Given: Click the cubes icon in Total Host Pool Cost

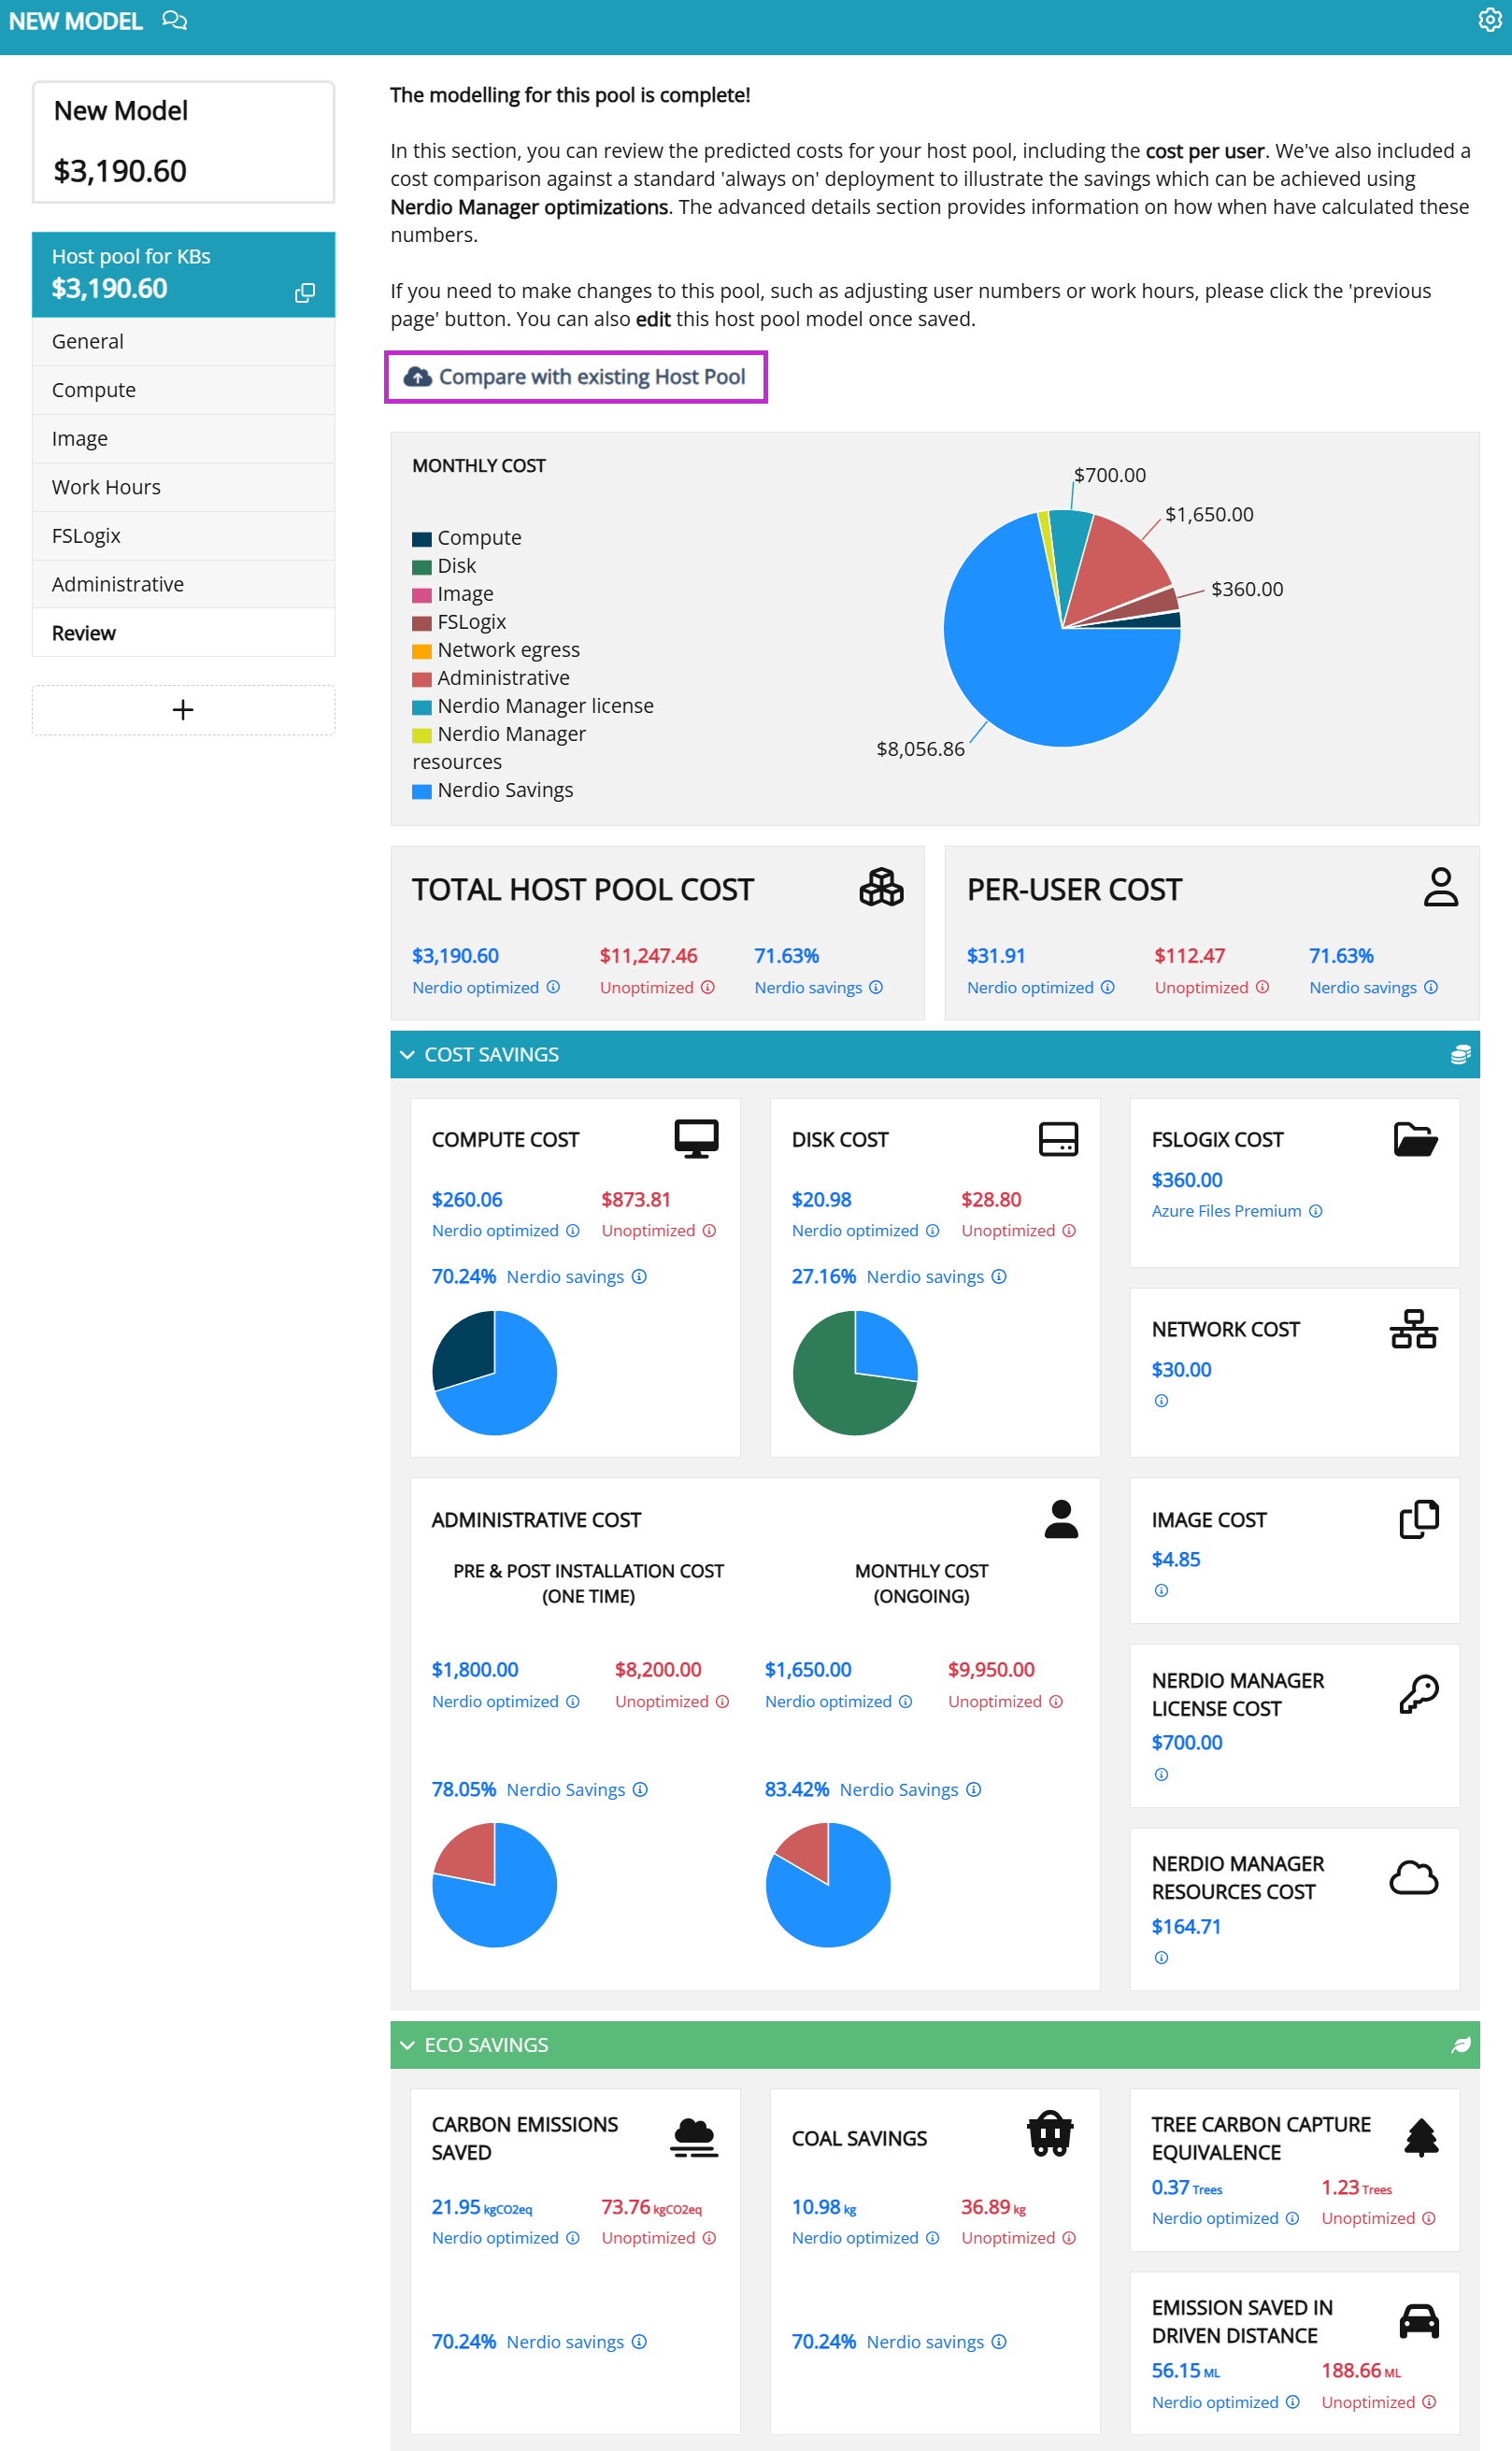Looking at the screenshot, I should pyautogui.click(x=881, y=887).
